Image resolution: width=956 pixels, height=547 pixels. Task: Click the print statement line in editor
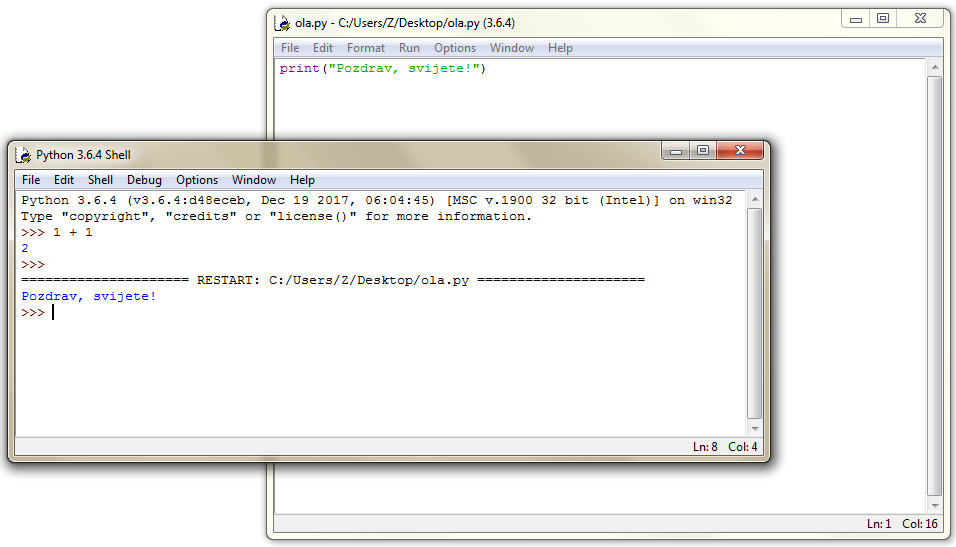tap(382, 69)
